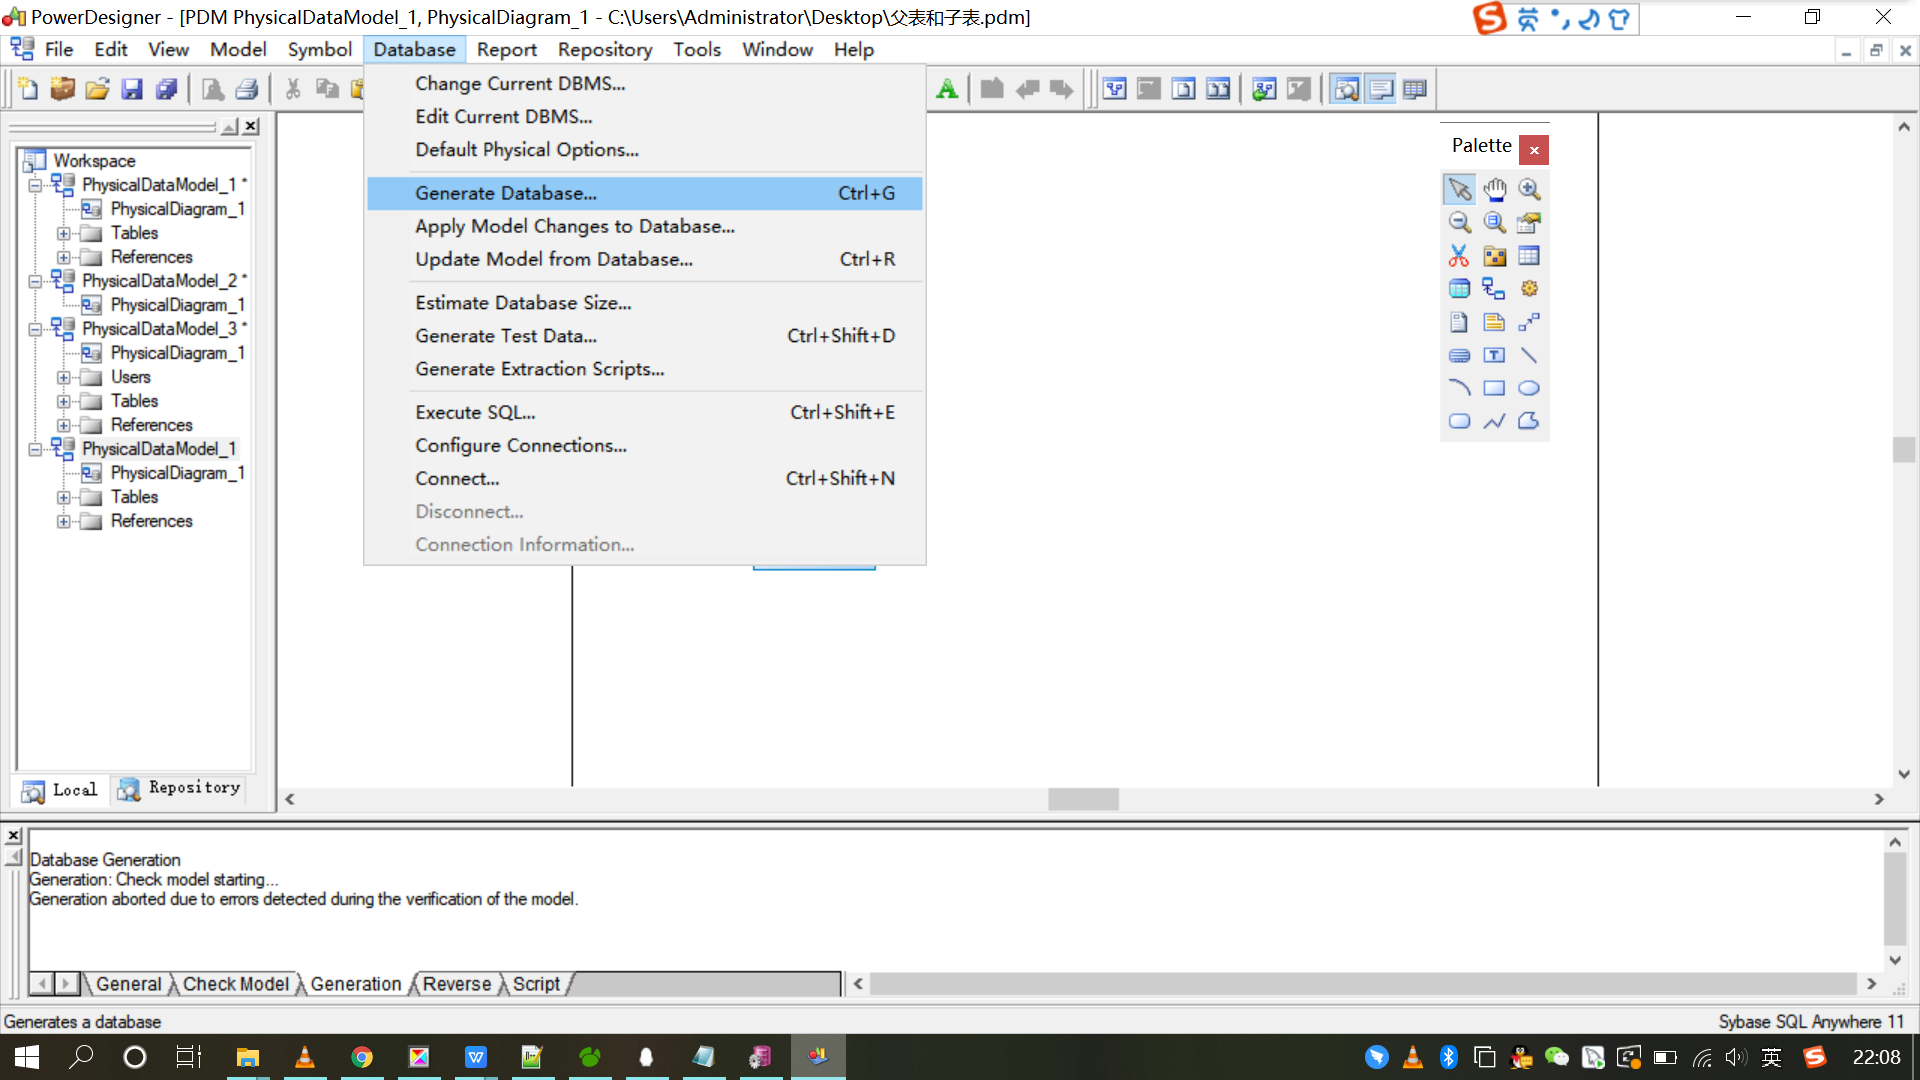Click the diagram horizontal scrollbar thumb
The height and width of the screenshot is (1080, 1920).
pyautogui.click(x=1083, y=799)
